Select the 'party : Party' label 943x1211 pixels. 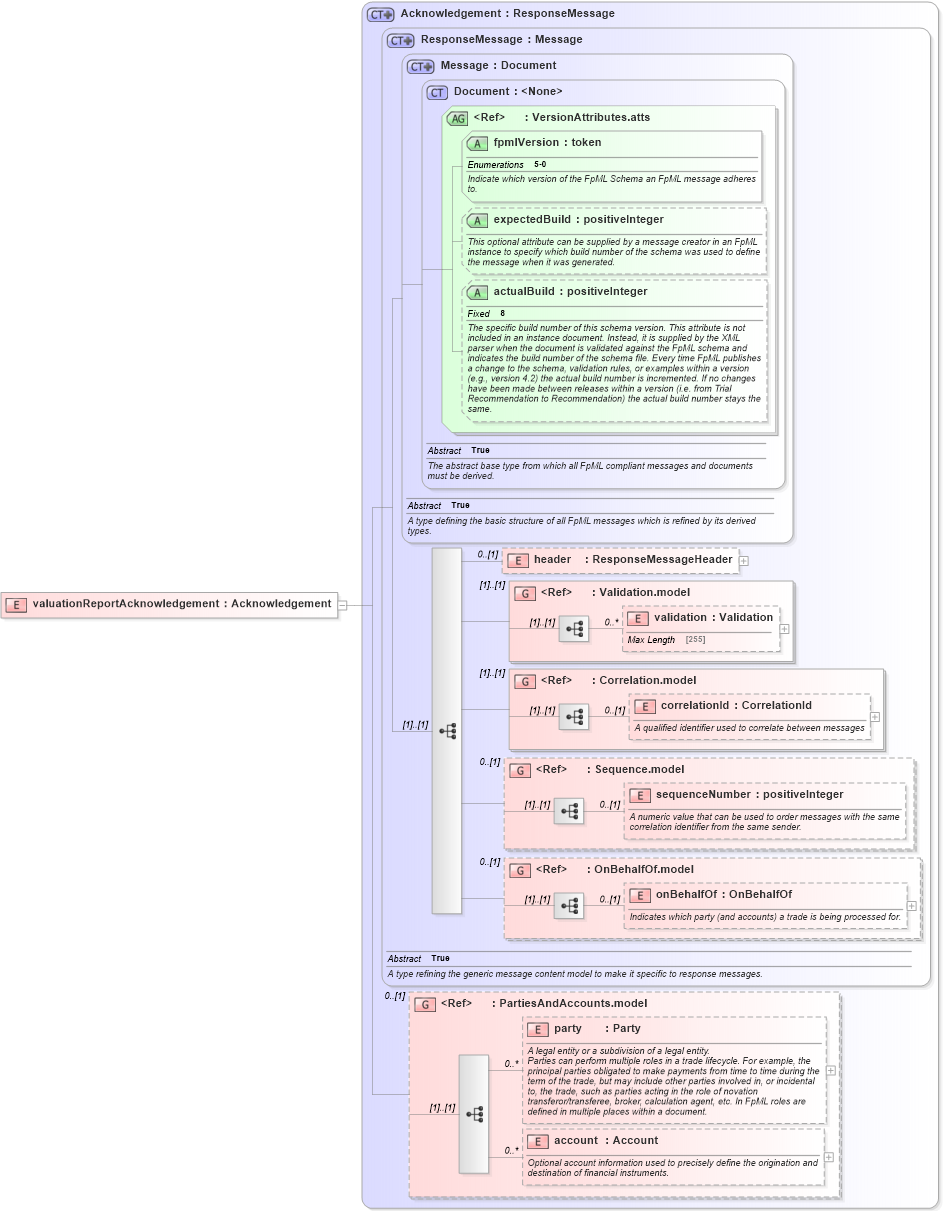click(598, 1029)
